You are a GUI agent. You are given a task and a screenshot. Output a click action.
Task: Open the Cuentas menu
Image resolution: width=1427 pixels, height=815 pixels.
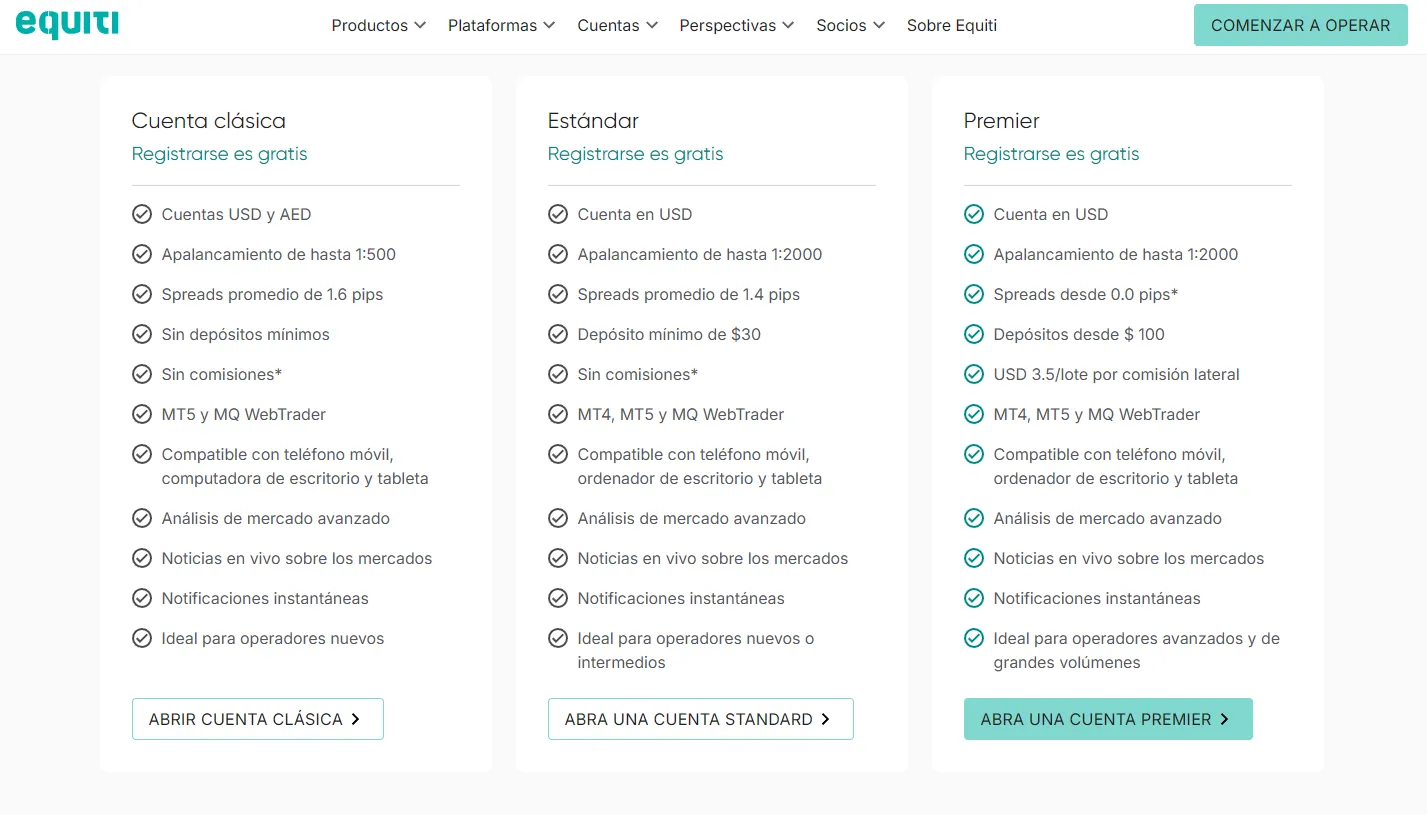618,26
